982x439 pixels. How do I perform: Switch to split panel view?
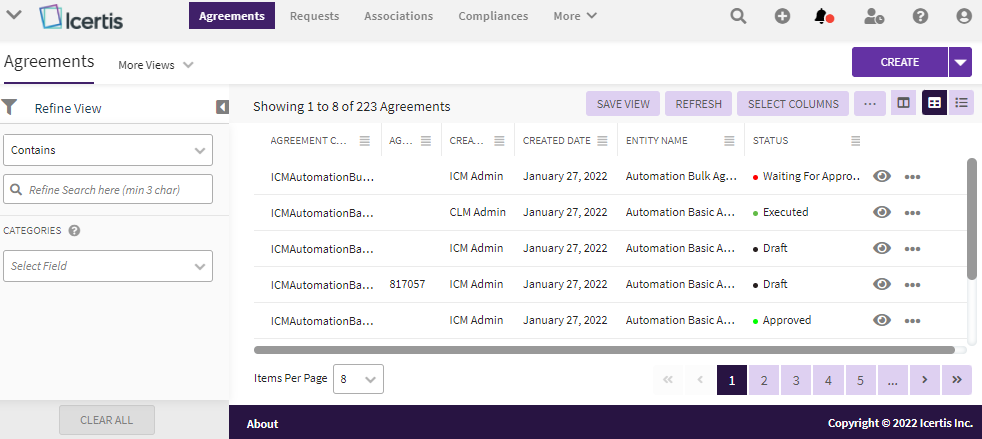coord(903,103)
